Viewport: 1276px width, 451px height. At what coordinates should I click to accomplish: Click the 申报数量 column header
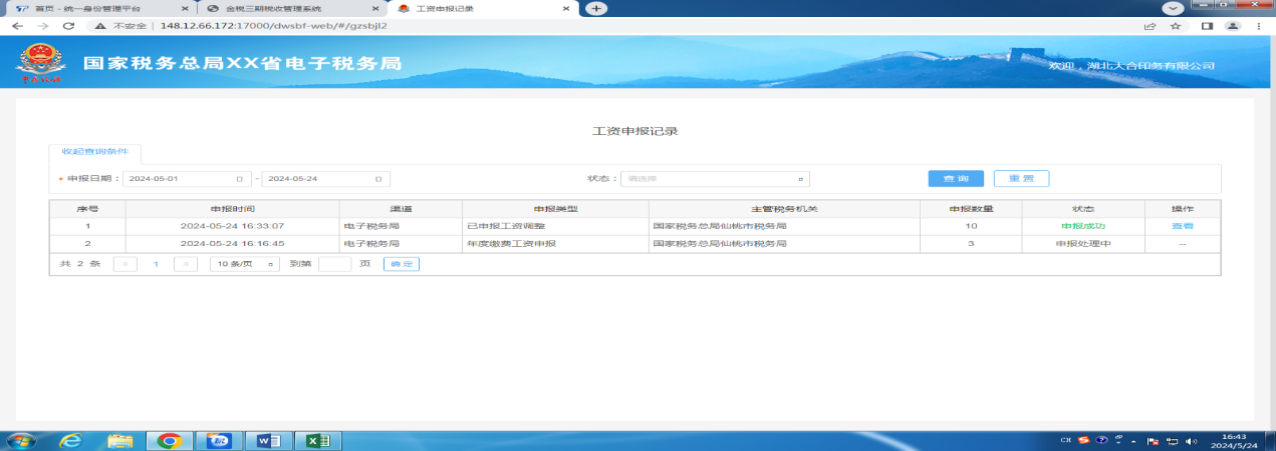tap(971, 209)
